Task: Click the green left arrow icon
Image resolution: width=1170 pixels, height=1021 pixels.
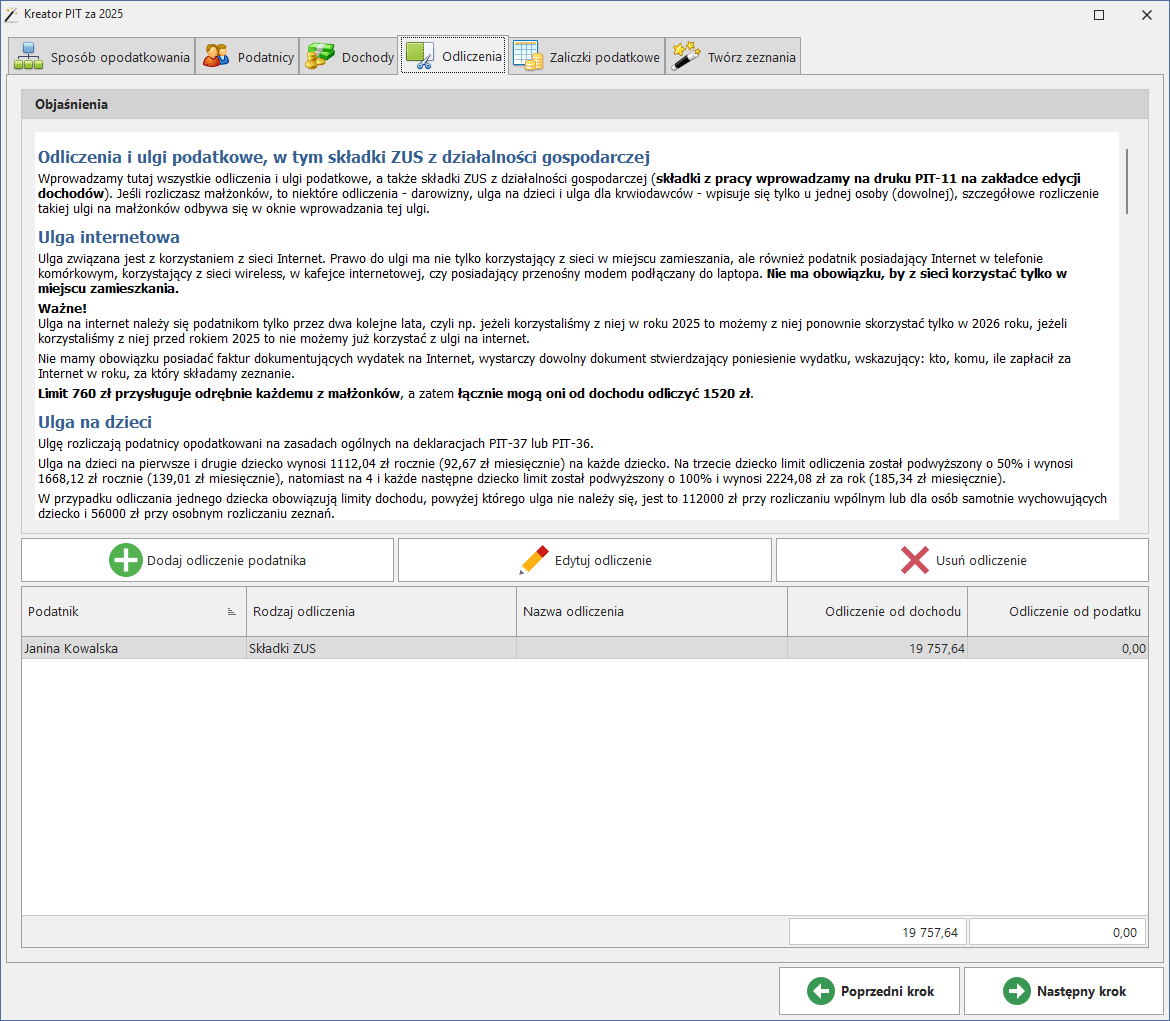Action: [821, 991]
